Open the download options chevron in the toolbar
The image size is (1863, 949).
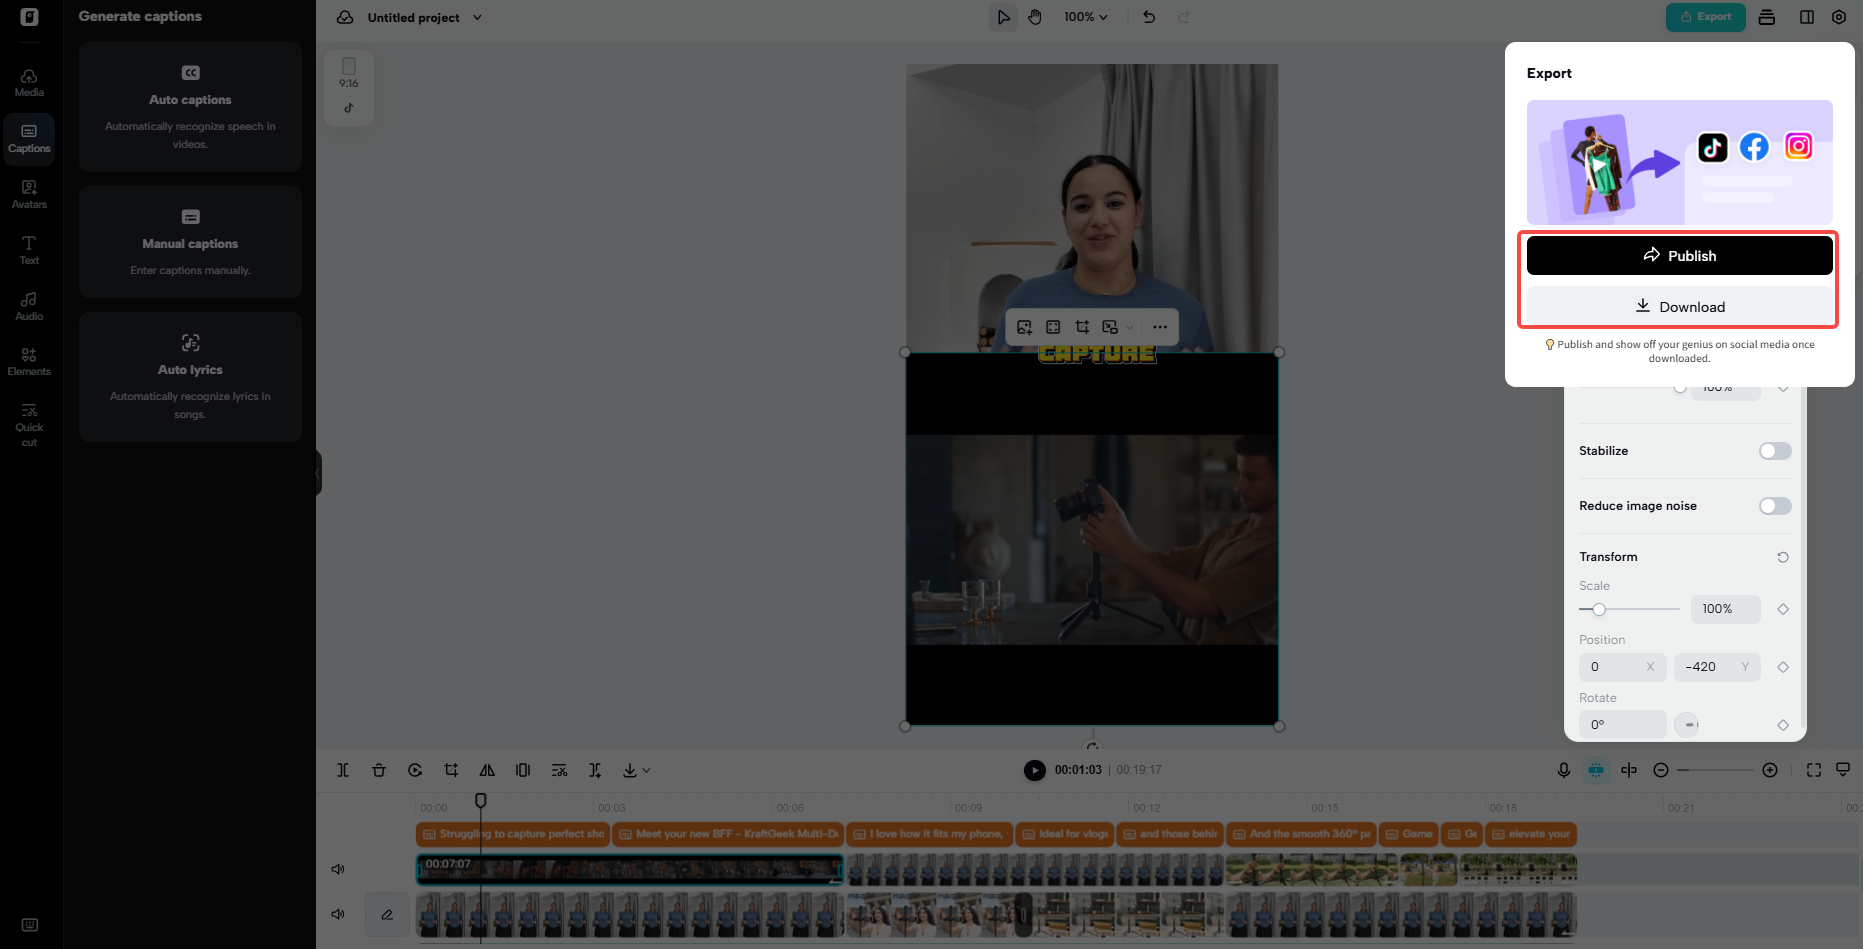(x=645, y=770)
